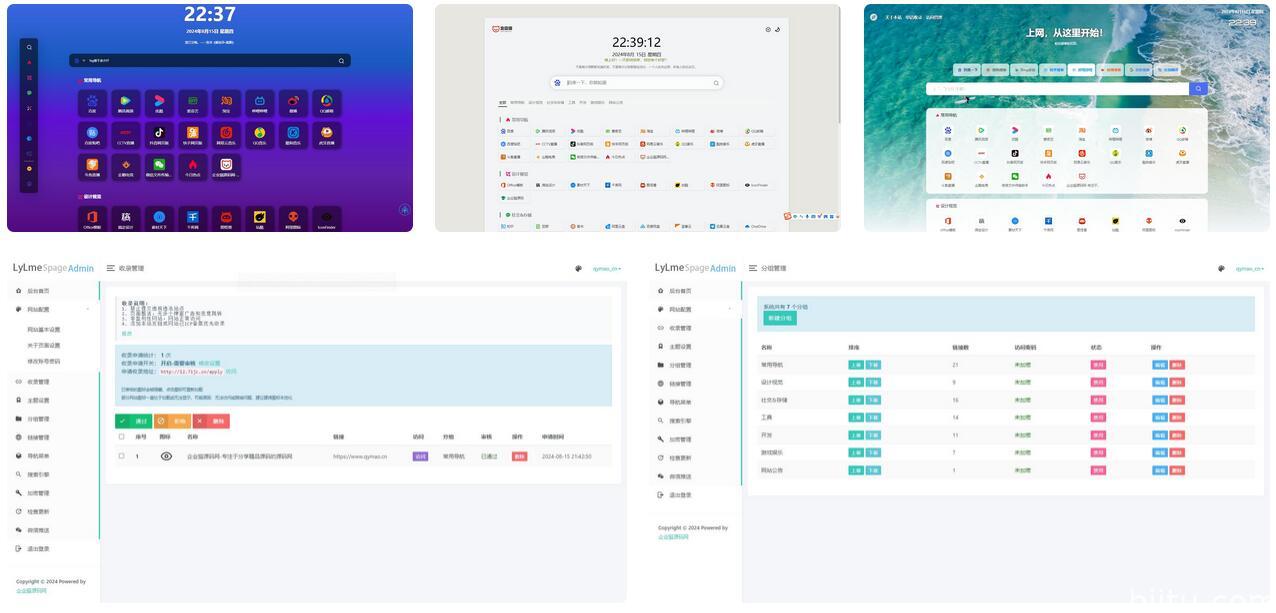Image resolution: width=1276 pixels, height=613 pixels.
Task: Open the qymao_cn user dropdown in the 收录管理 panel
Action: 606,268
